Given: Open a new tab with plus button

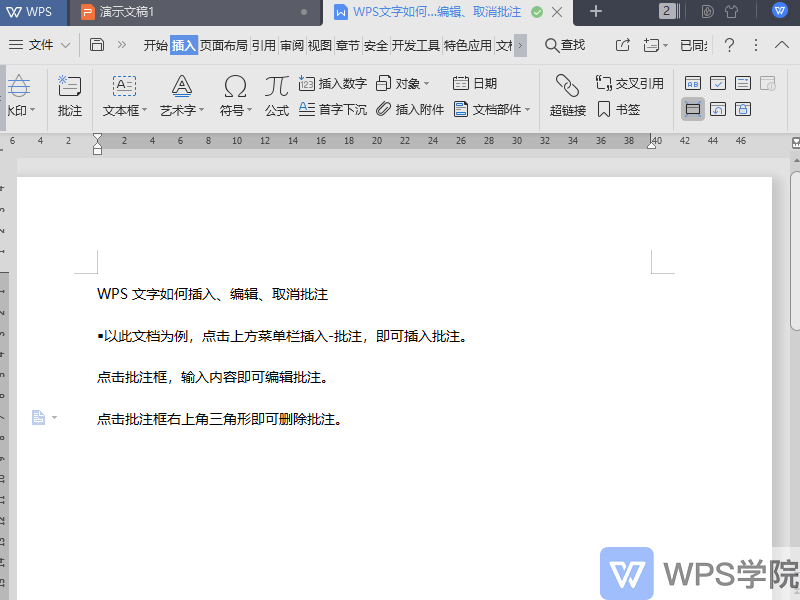Looking at the screenshot, I should coord(596,12).
